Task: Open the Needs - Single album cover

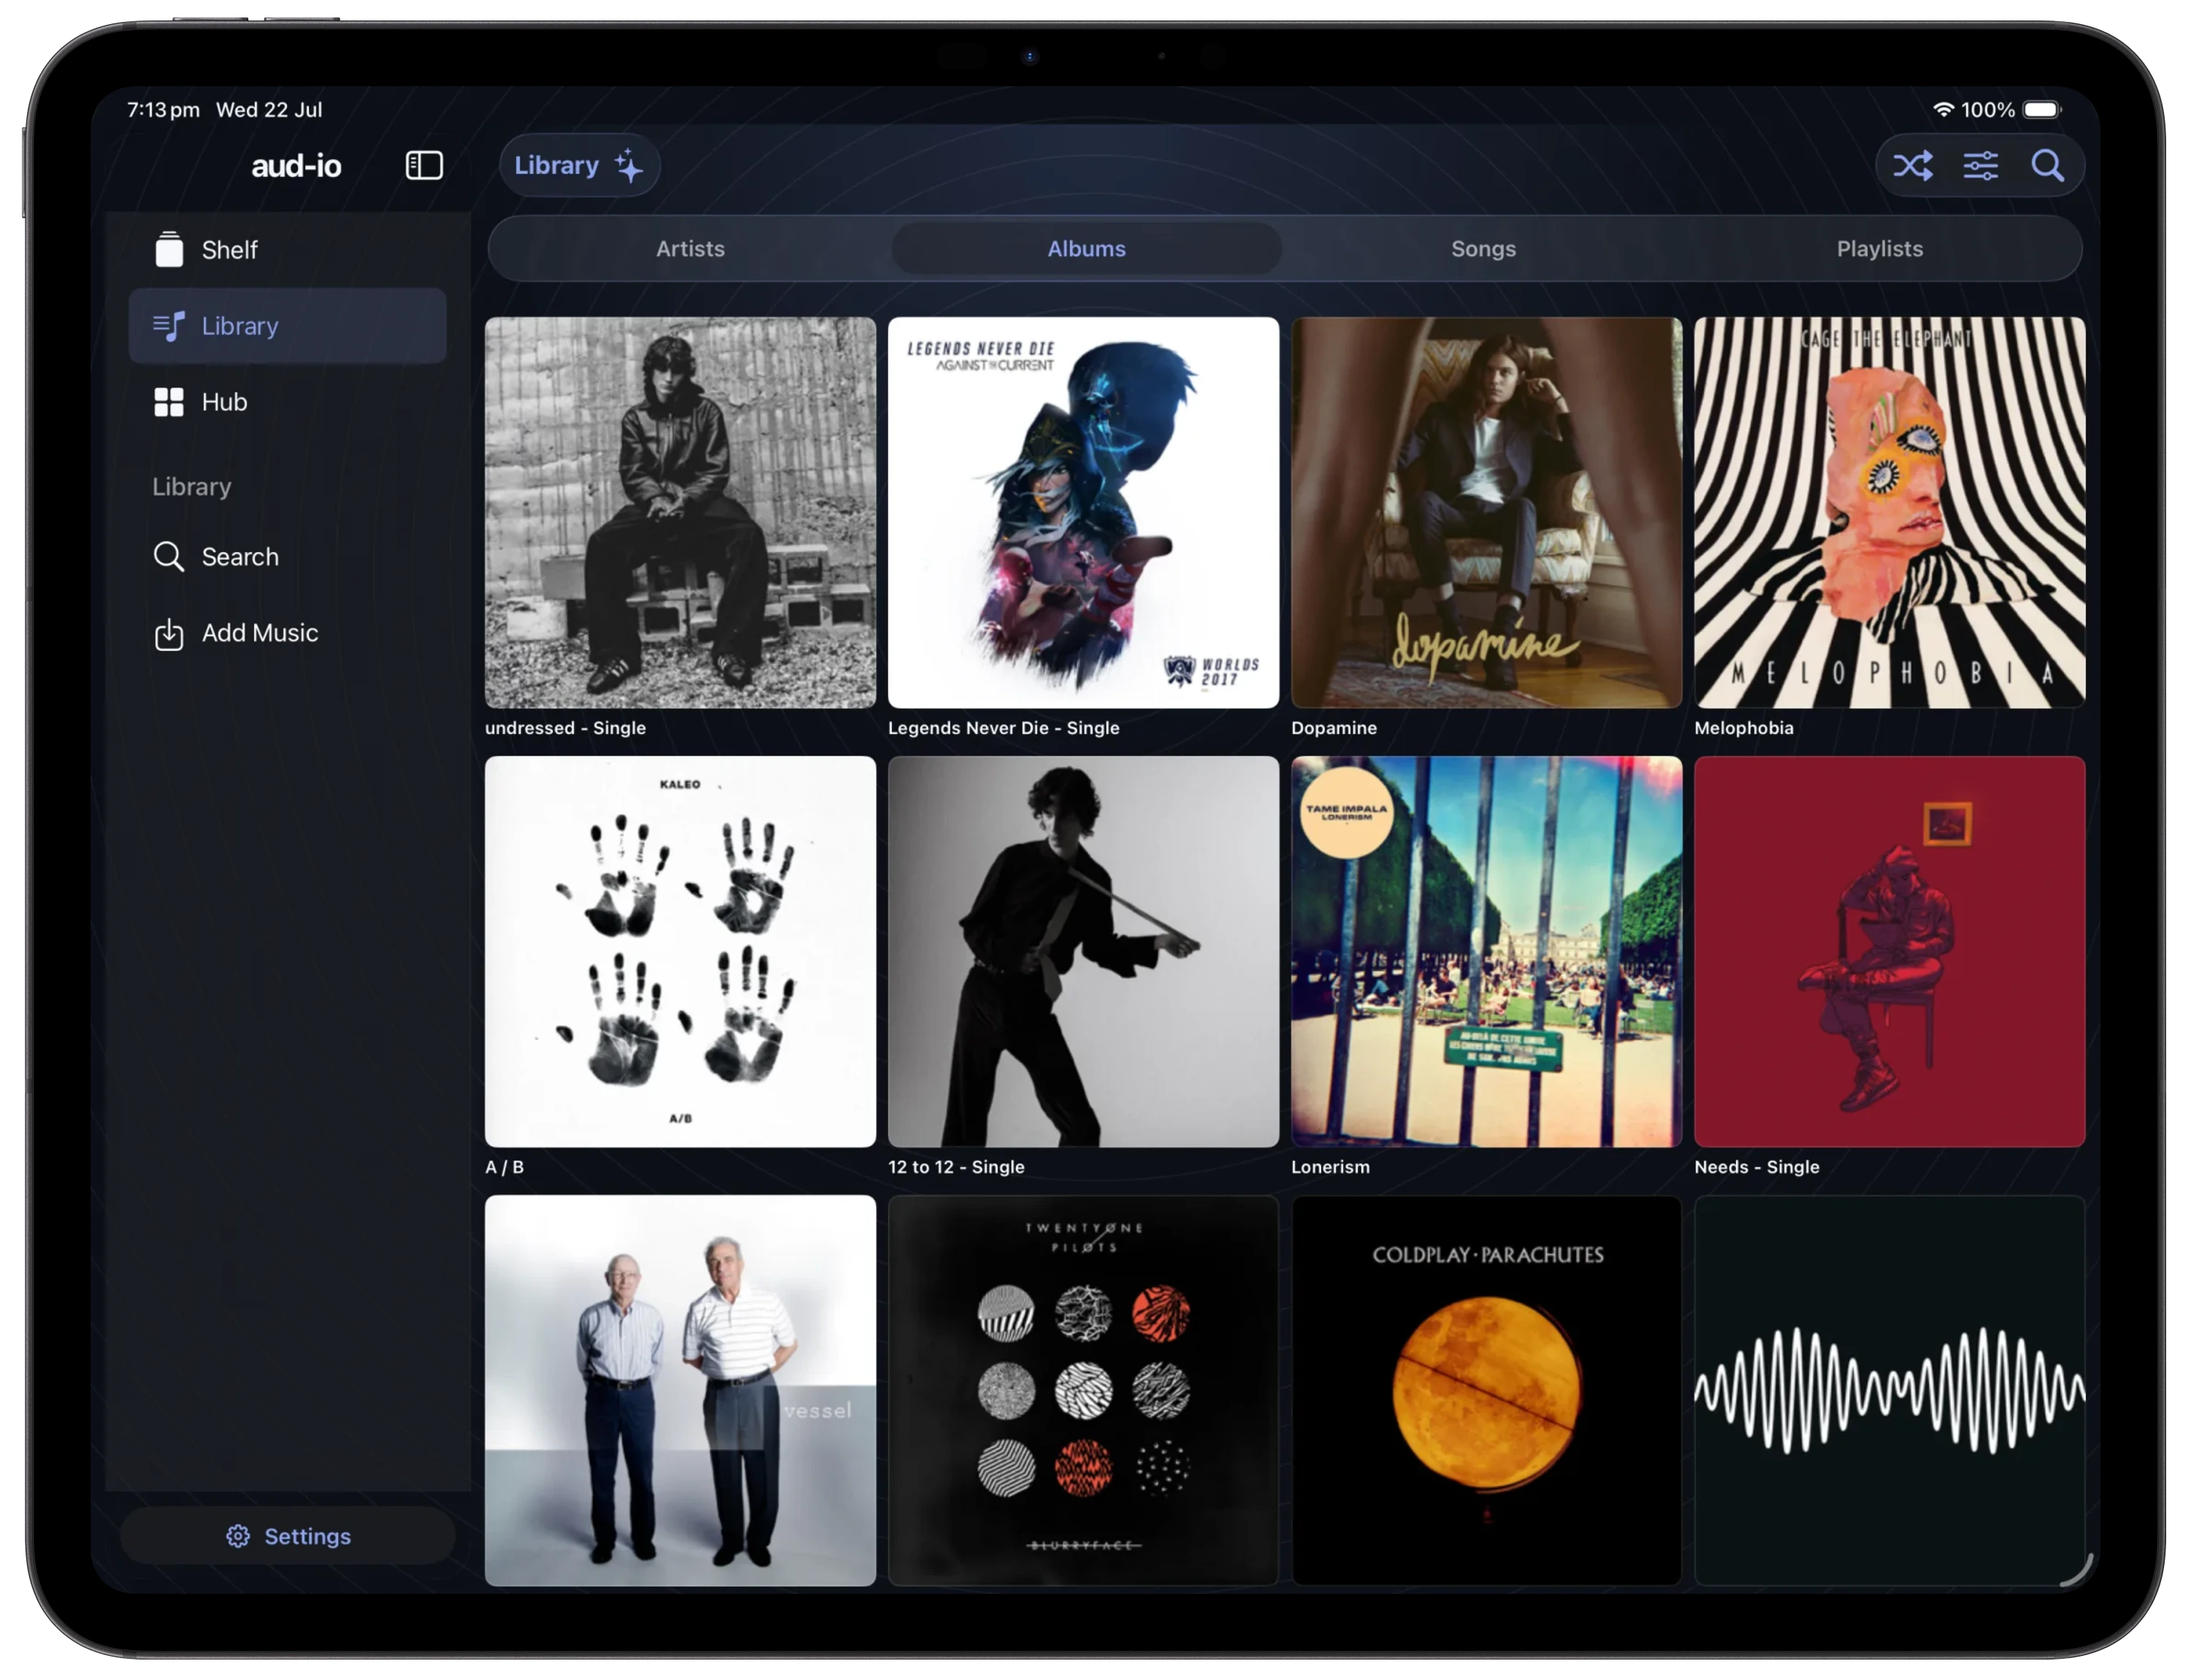Action: (x=1889, y=952)
